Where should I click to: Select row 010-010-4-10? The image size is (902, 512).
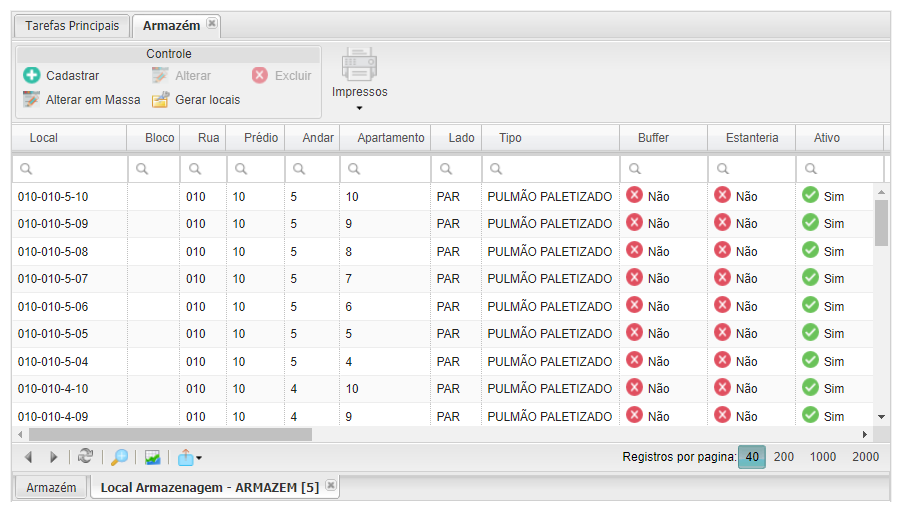[x=443, y=389]
